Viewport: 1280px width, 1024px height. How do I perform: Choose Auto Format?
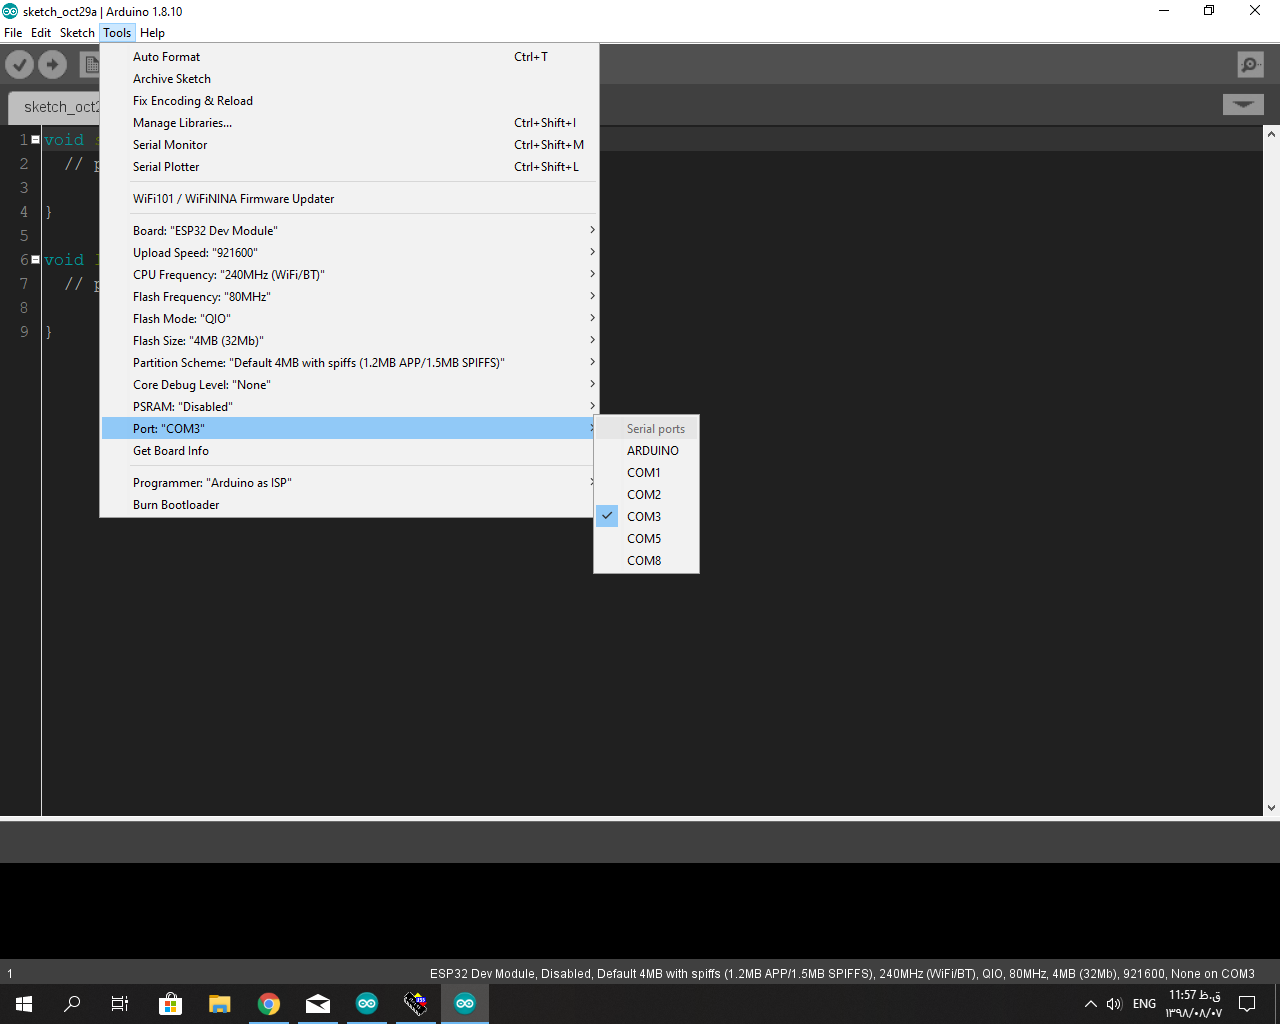tap(349, 57)
